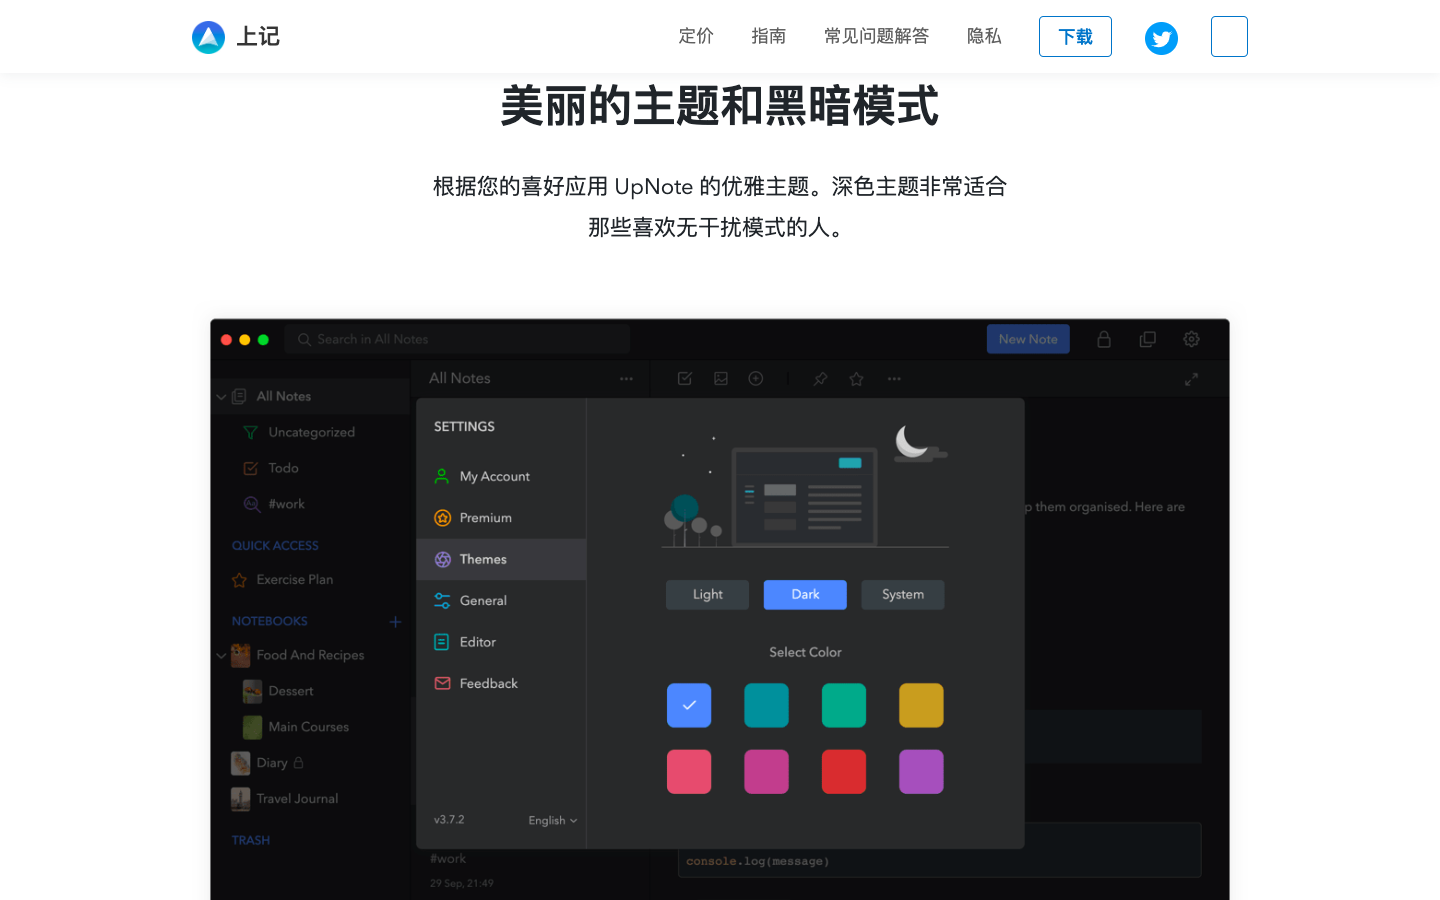Open the Themes settings tab
The image size is (1440, 900).
501,559
